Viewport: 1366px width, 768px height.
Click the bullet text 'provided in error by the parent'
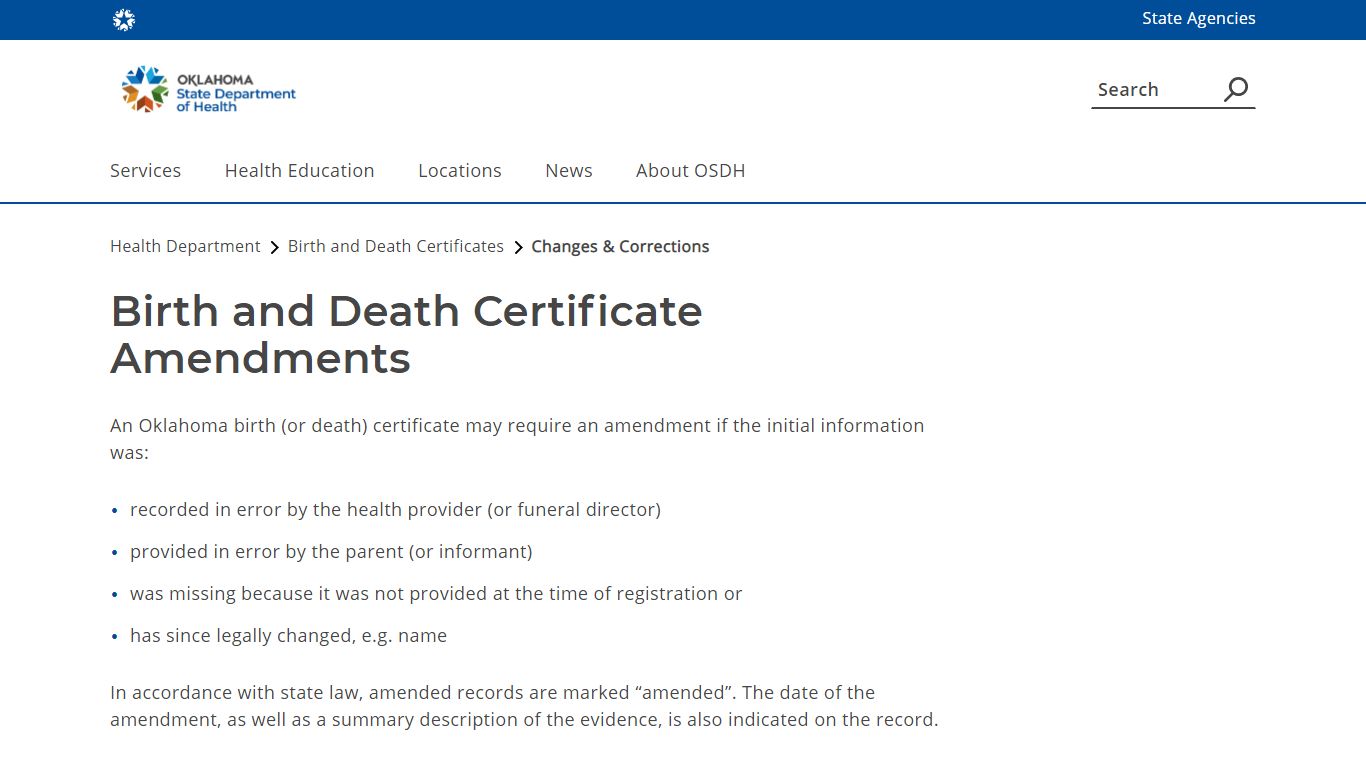pos(331,551)
